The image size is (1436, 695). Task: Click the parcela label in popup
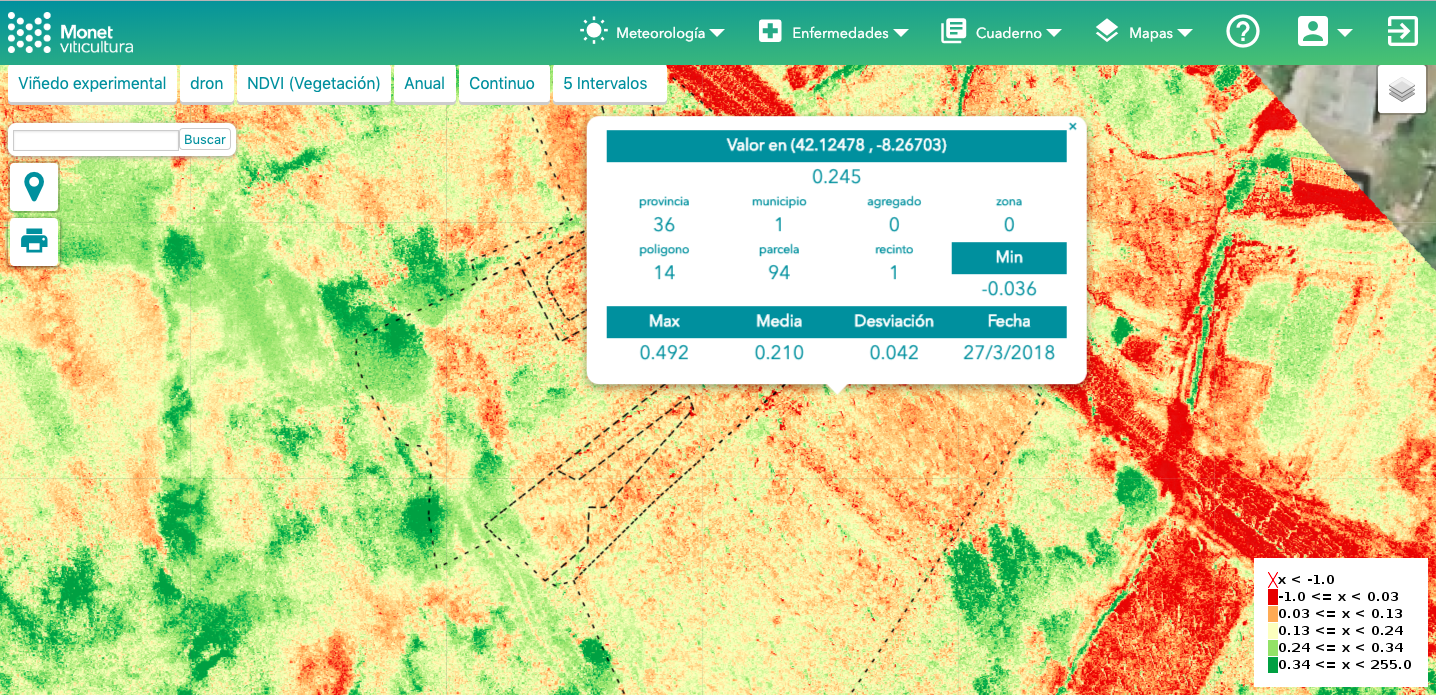(x=779, y=250)
